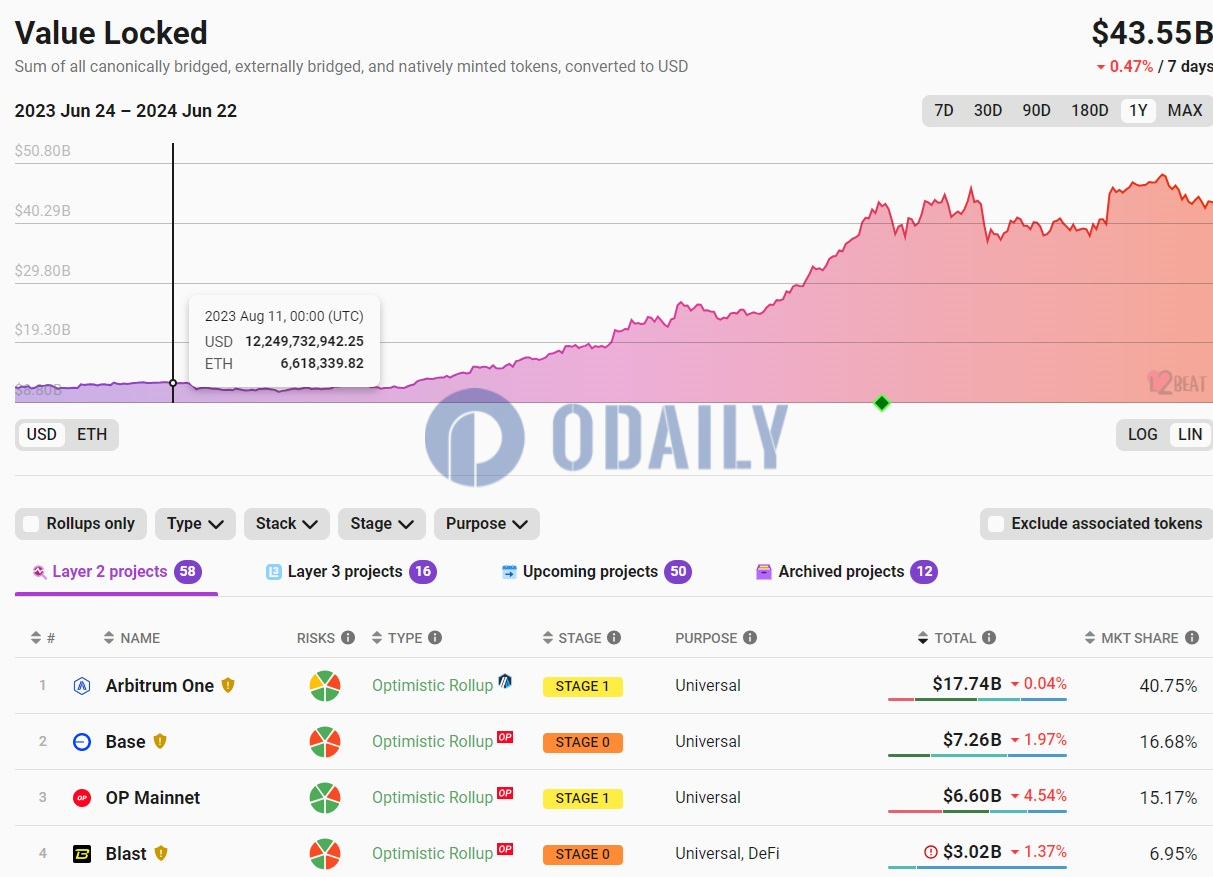Open OP Mainnet's risk pie icon
The image size is (1213, 877).
324,798
